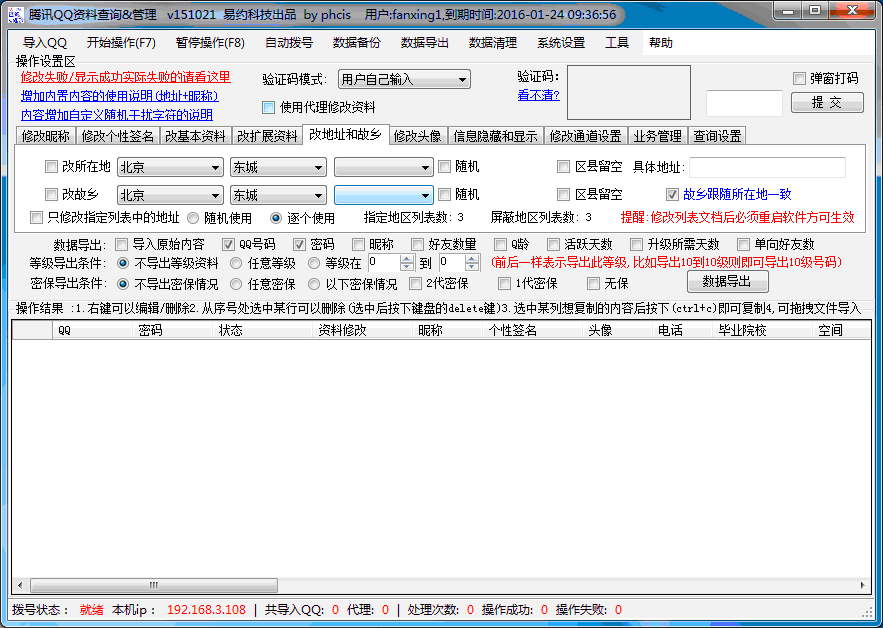Switch to the 修改昵称 tab
The width and height of the screenshot is (883, 628).
[46, 136]
